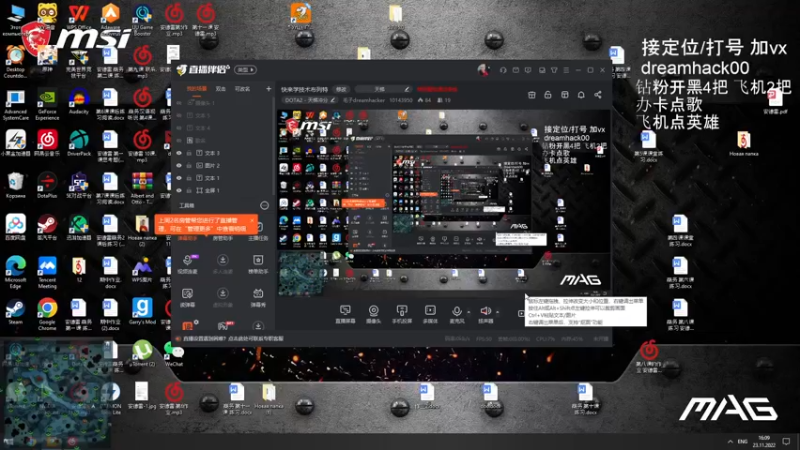Add the 直播屏幕 screen capture source
Image resolution: width=800 pixels, height=450 pixels.
(345, 314)
